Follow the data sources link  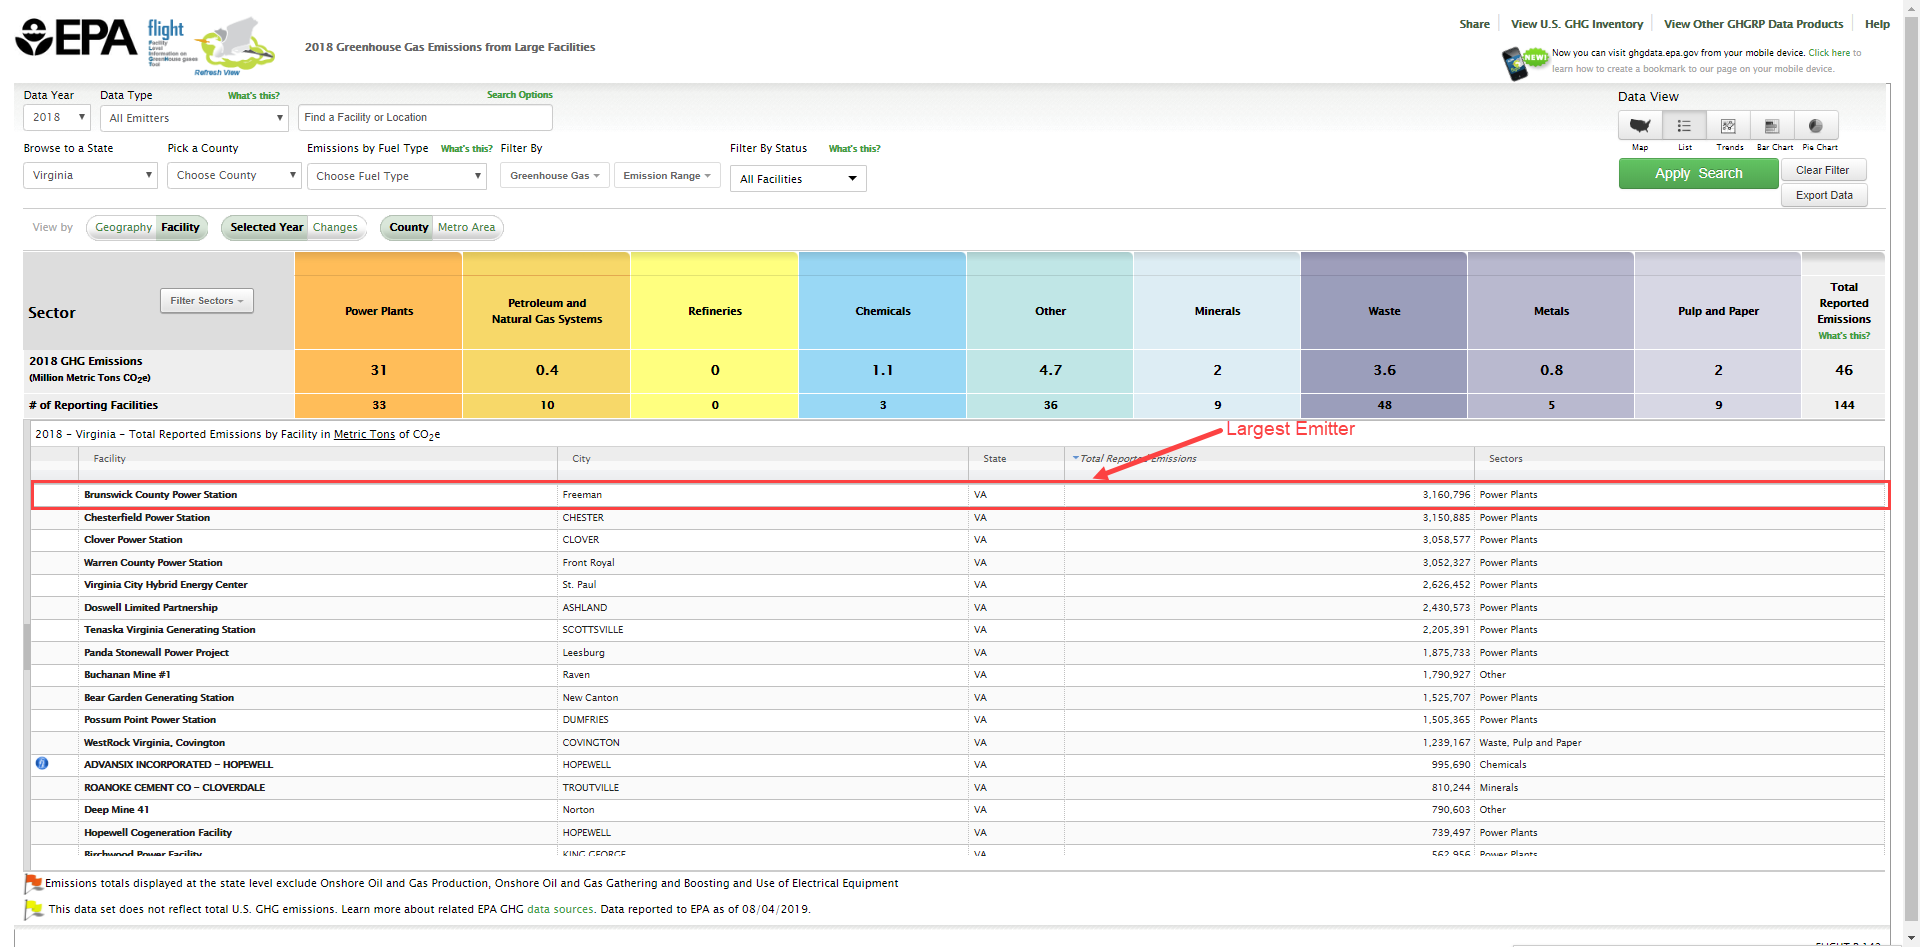coord(560,909)
